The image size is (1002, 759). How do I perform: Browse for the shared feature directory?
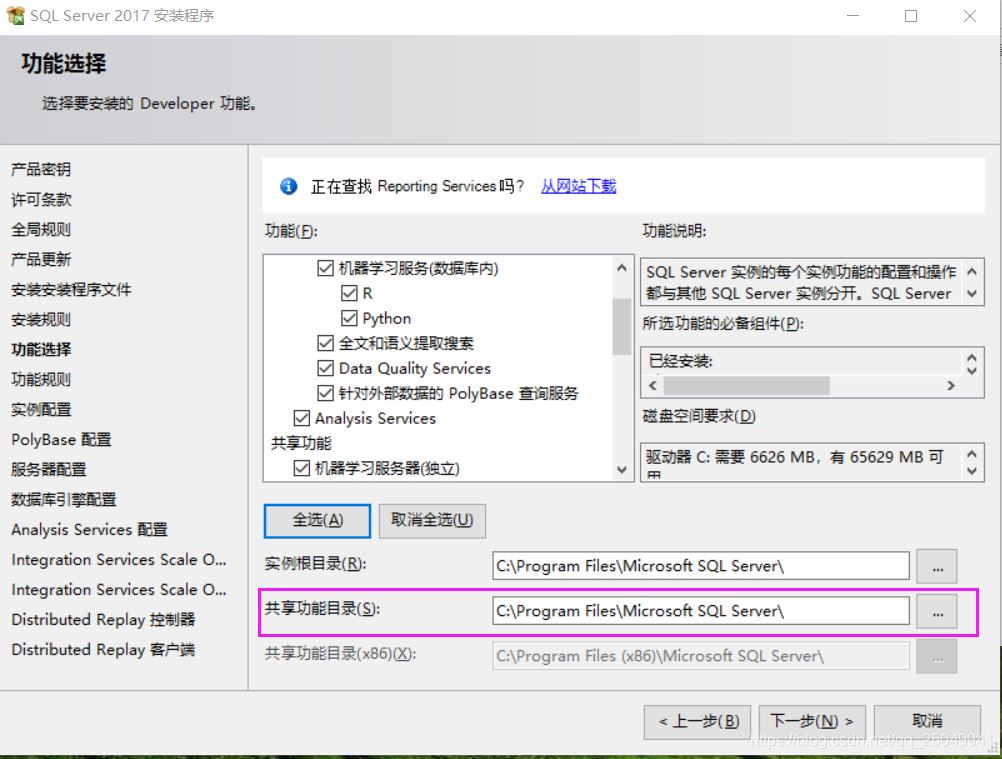pos(936,611)
